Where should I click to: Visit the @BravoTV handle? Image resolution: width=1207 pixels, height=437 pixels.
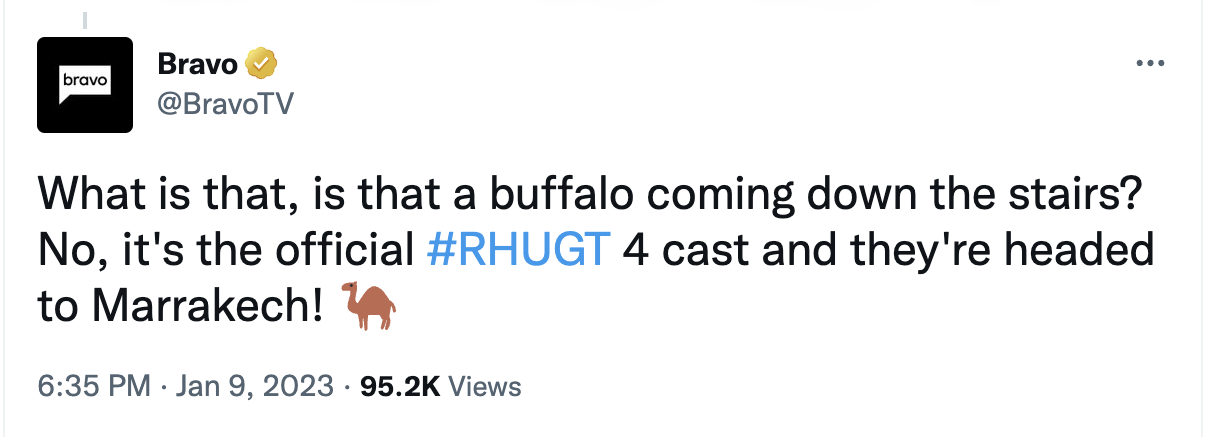pos(225,104)
